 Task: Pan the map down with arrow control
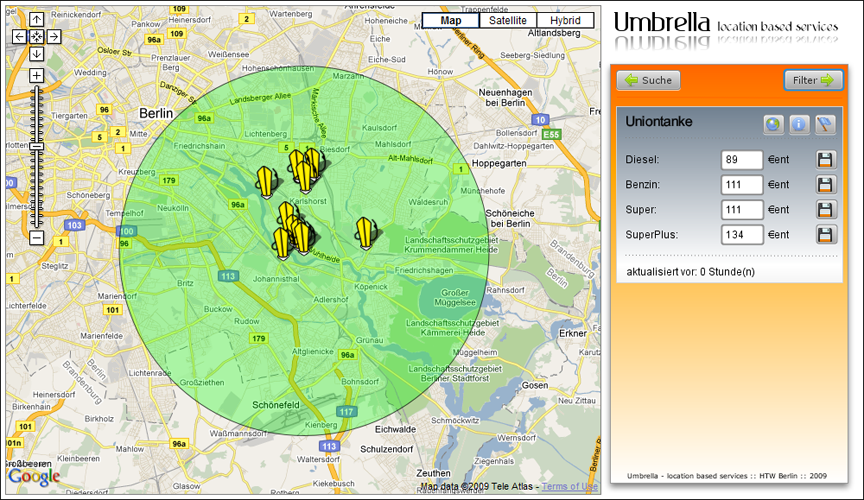pyautogui.click(x=36, y=53)
